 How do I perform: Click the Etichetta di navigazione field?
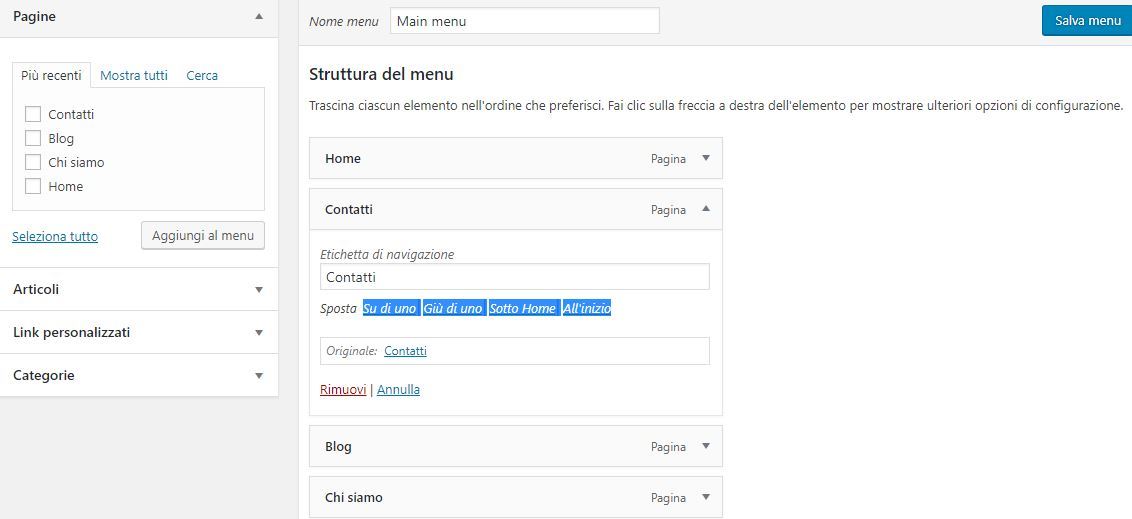(x=515, y=276)
